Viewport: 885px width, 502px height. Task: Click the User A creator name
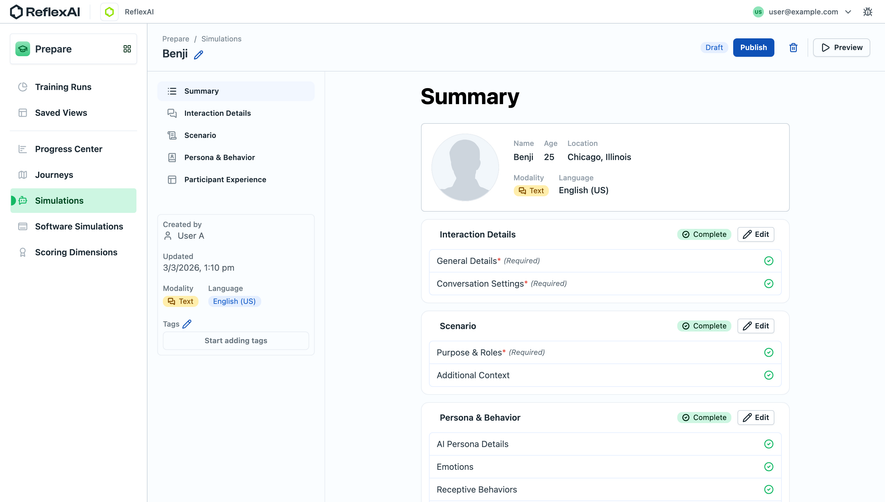(191, 236)
